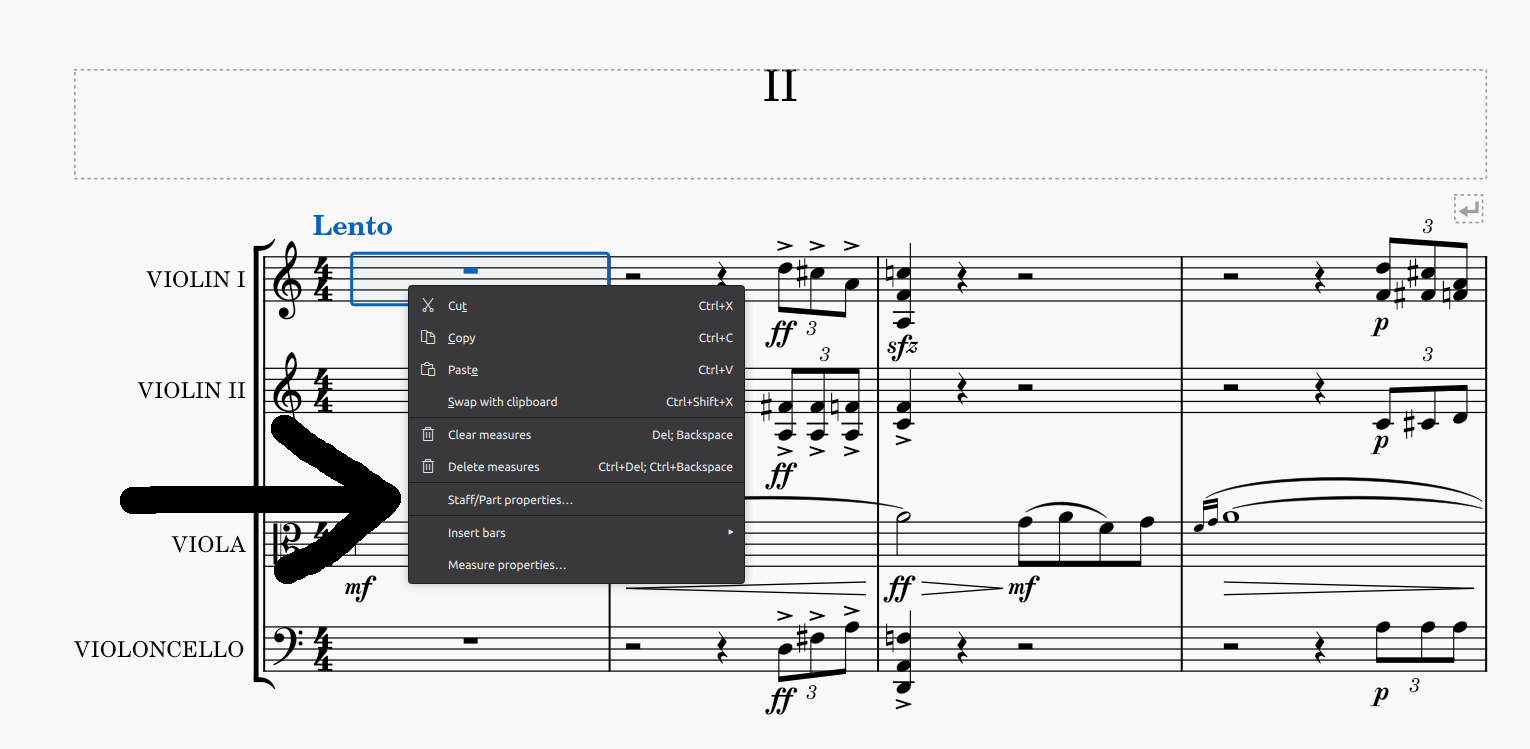The width and height of the screenshot is (1530, 749).
Task: Select the p dynamic under Violin II
Action: pyautogui.click(x=1381, y=441)
